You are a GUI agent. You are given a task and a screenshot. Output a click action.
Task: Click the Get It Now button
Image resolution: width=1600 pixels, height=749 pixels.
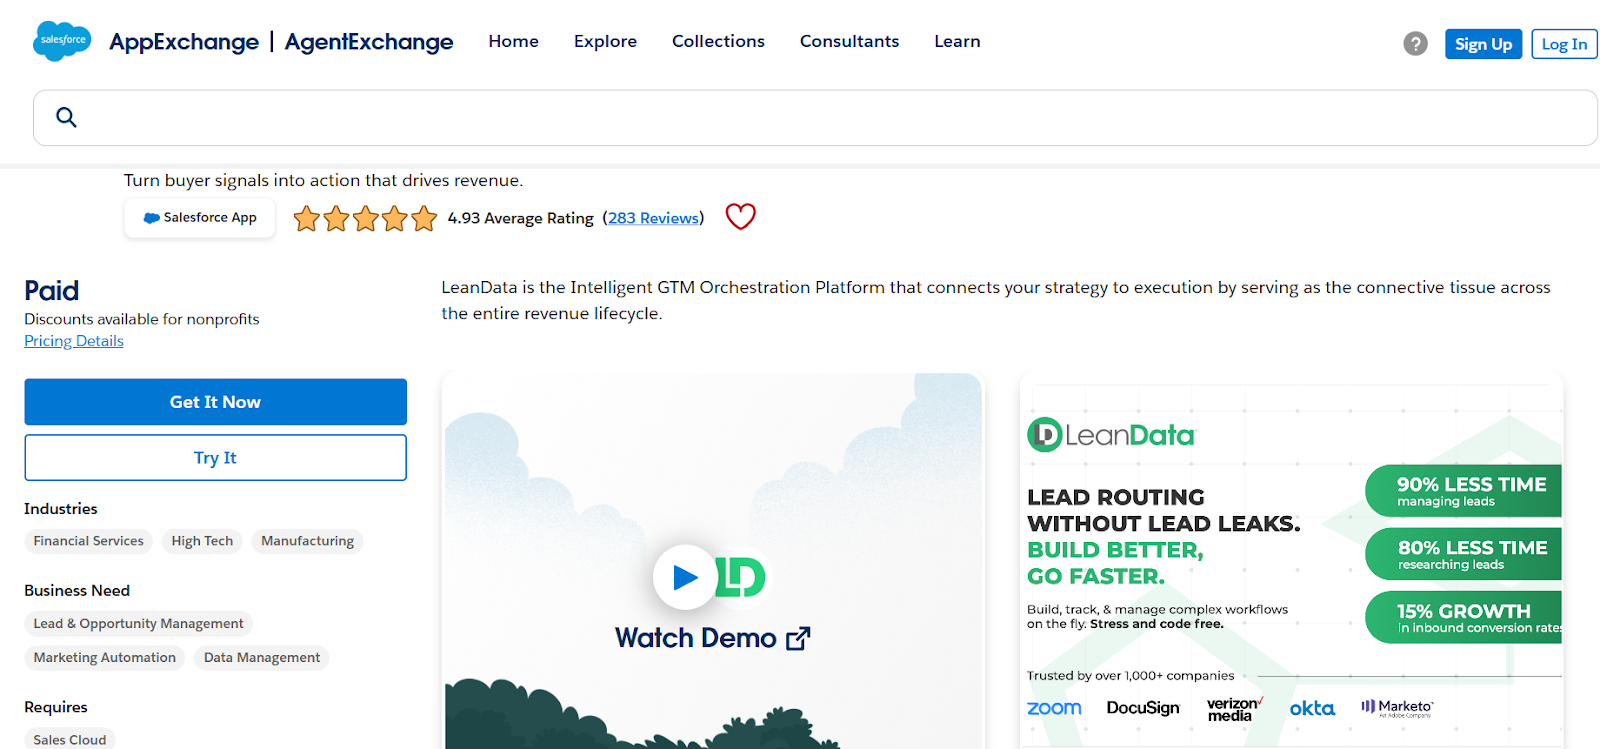click(215, 402)
